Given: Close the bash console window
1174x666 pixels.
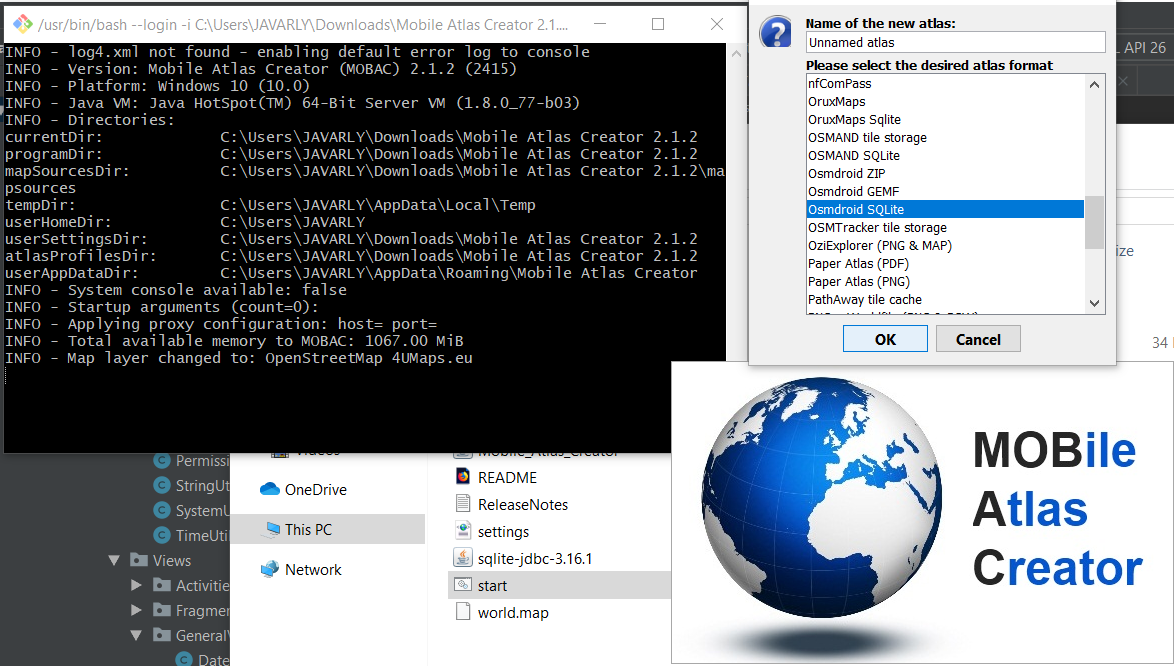Looking at the screenshot, I should [x=717, y=24].
